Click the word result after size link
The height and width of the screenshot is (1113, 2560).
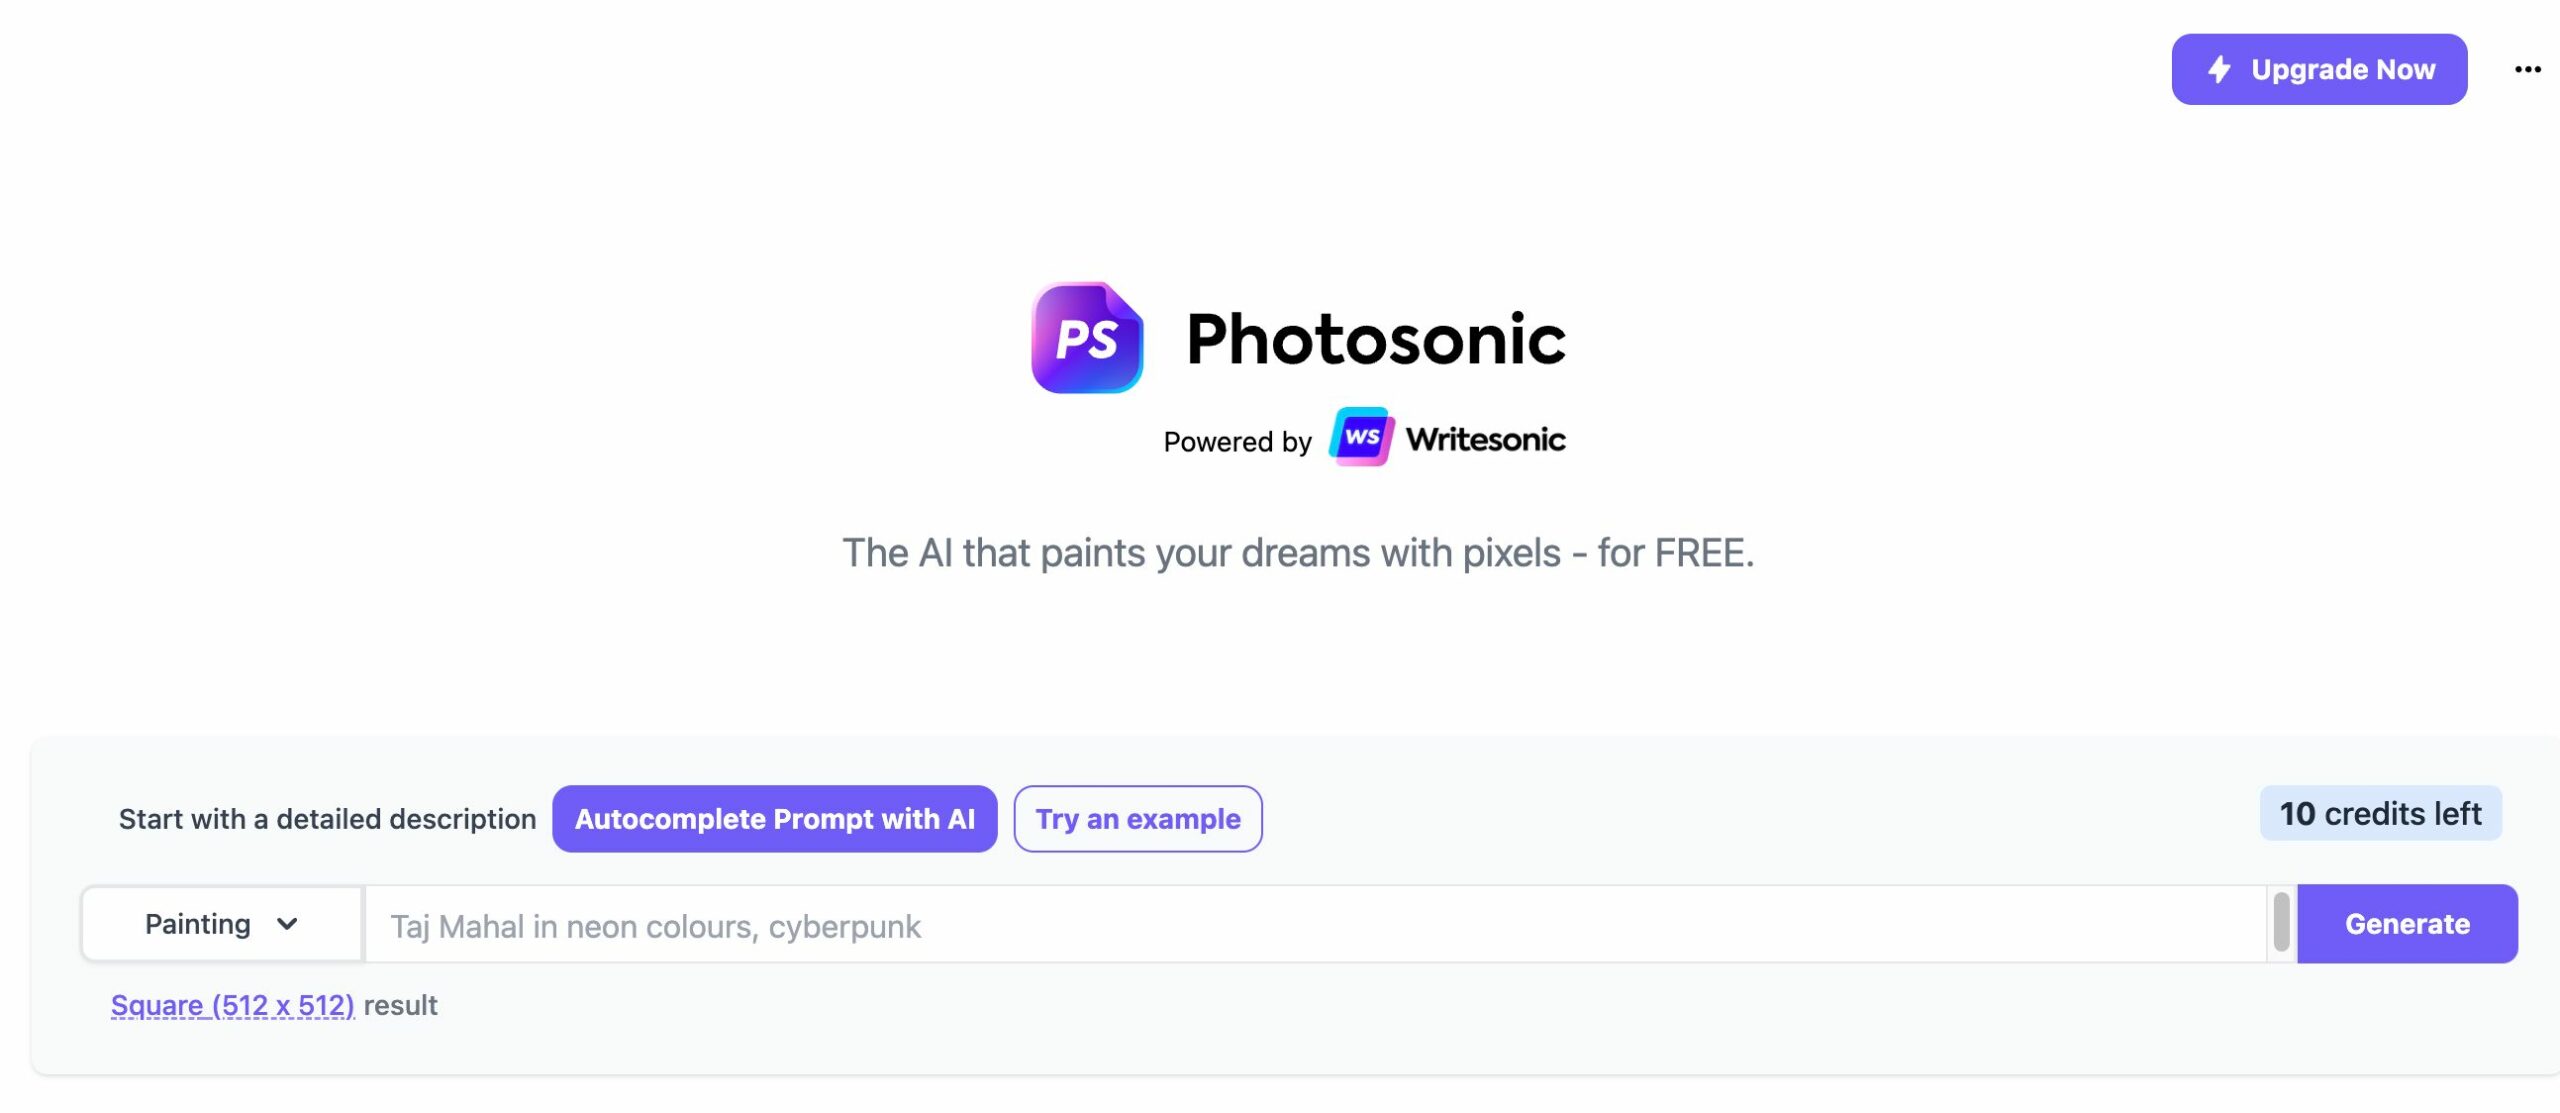coord(400,1005)
